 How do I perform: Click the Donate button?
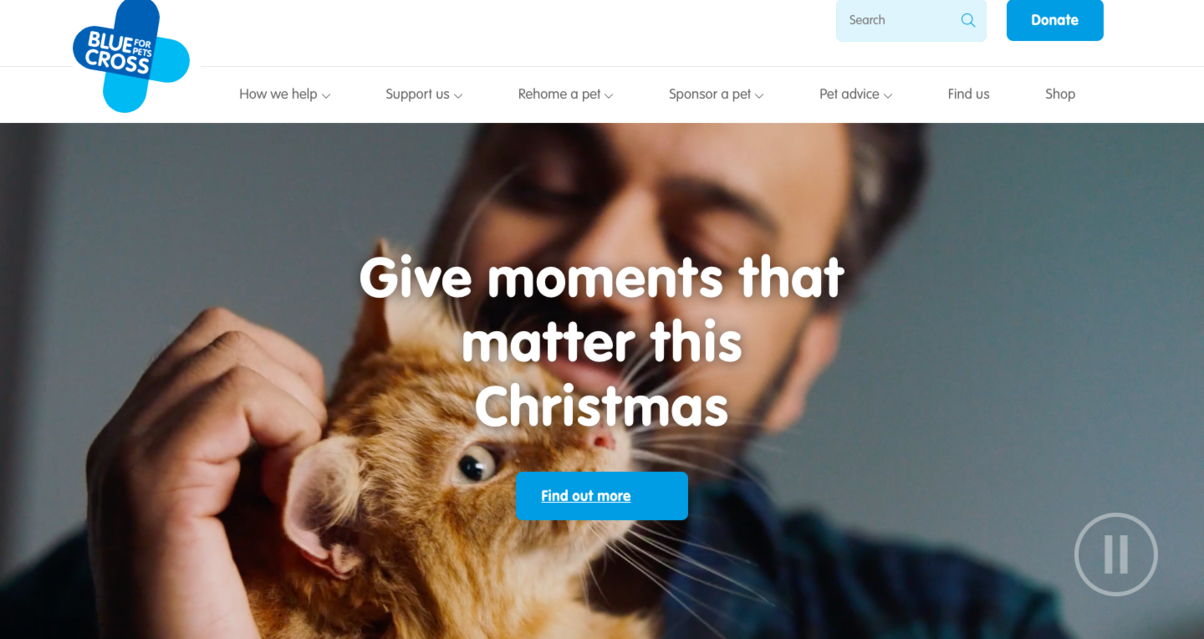pos(1055,20)
